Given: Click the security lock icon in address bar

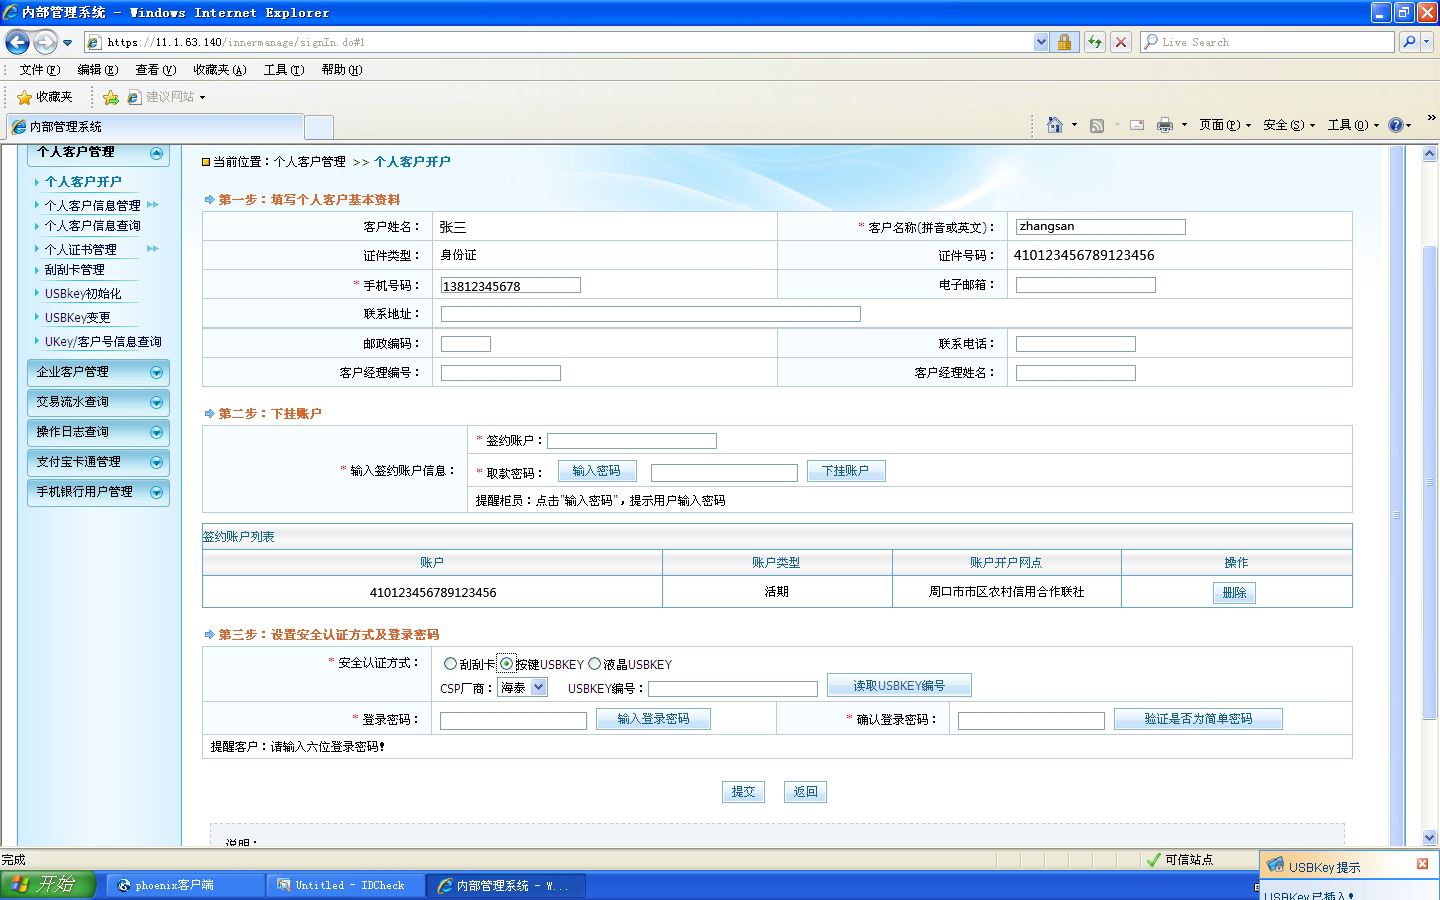Looking at the screenshot, I should point(1064,42).
